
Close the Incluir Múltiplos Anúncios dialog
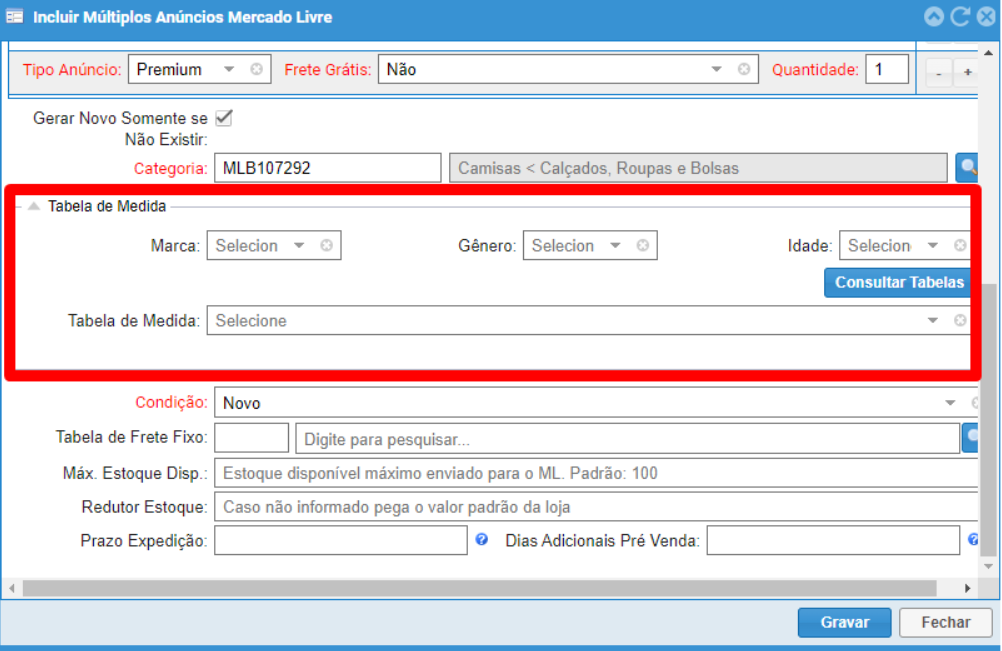tap(986, 17)
